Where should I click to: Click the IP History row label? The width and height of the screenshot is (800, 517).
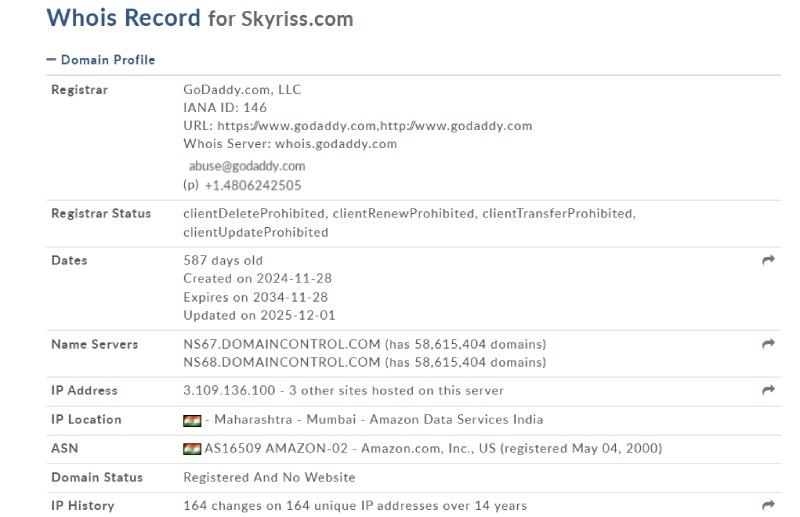pos(83,506)
